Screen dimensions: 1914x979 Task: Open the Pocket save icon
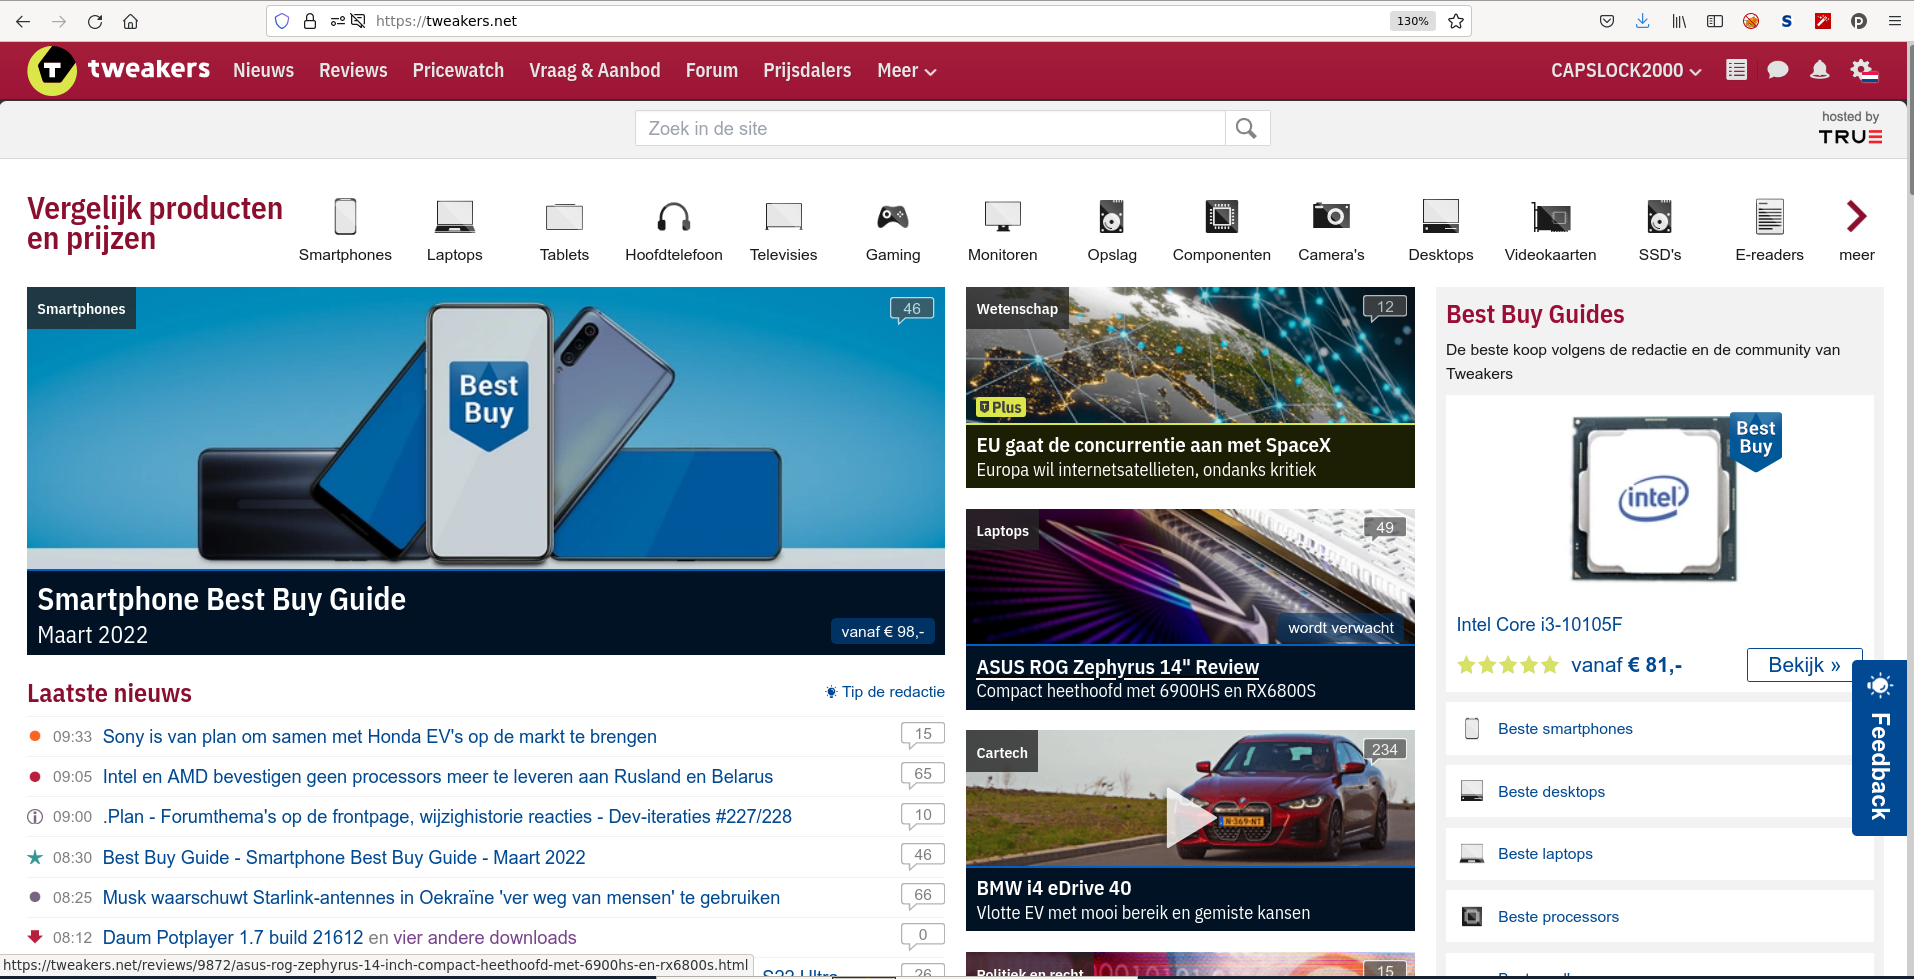tap(1607, 21)
